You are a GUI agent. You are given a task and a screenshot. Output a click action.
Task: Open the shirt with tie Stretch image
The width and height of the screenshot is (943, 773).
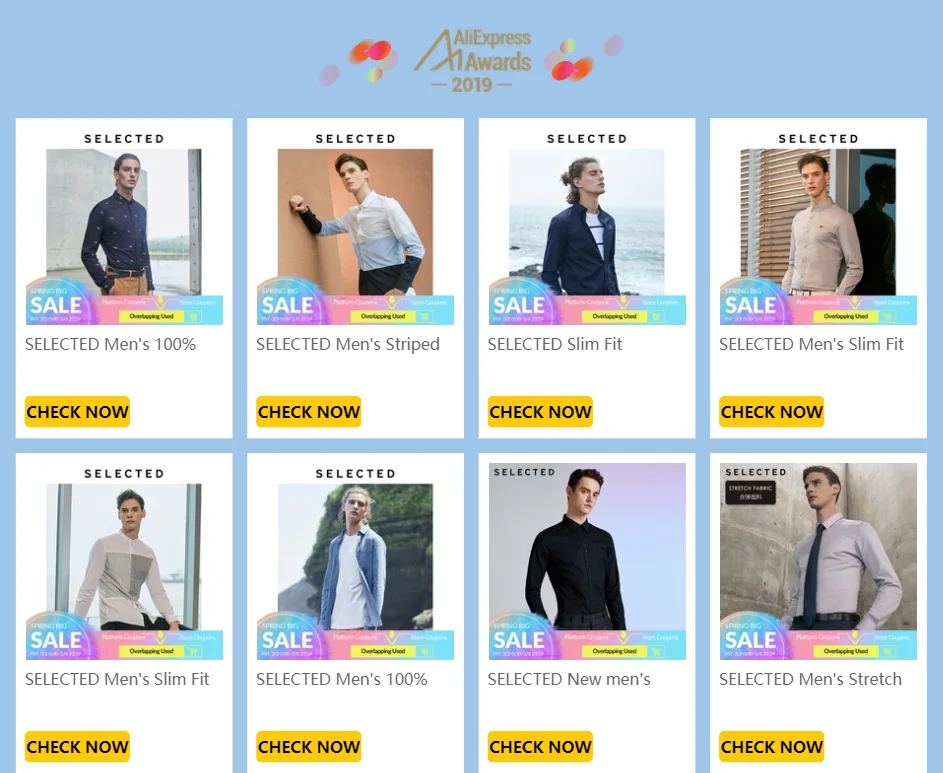click(818, 561)
